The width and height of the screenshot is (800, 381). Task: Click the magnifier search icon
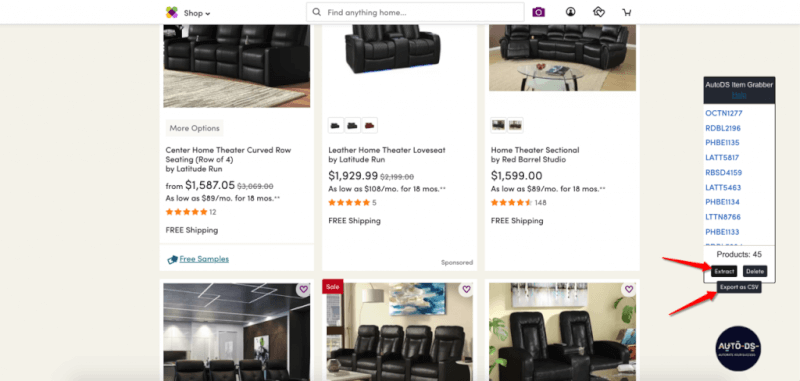point(317,12)
